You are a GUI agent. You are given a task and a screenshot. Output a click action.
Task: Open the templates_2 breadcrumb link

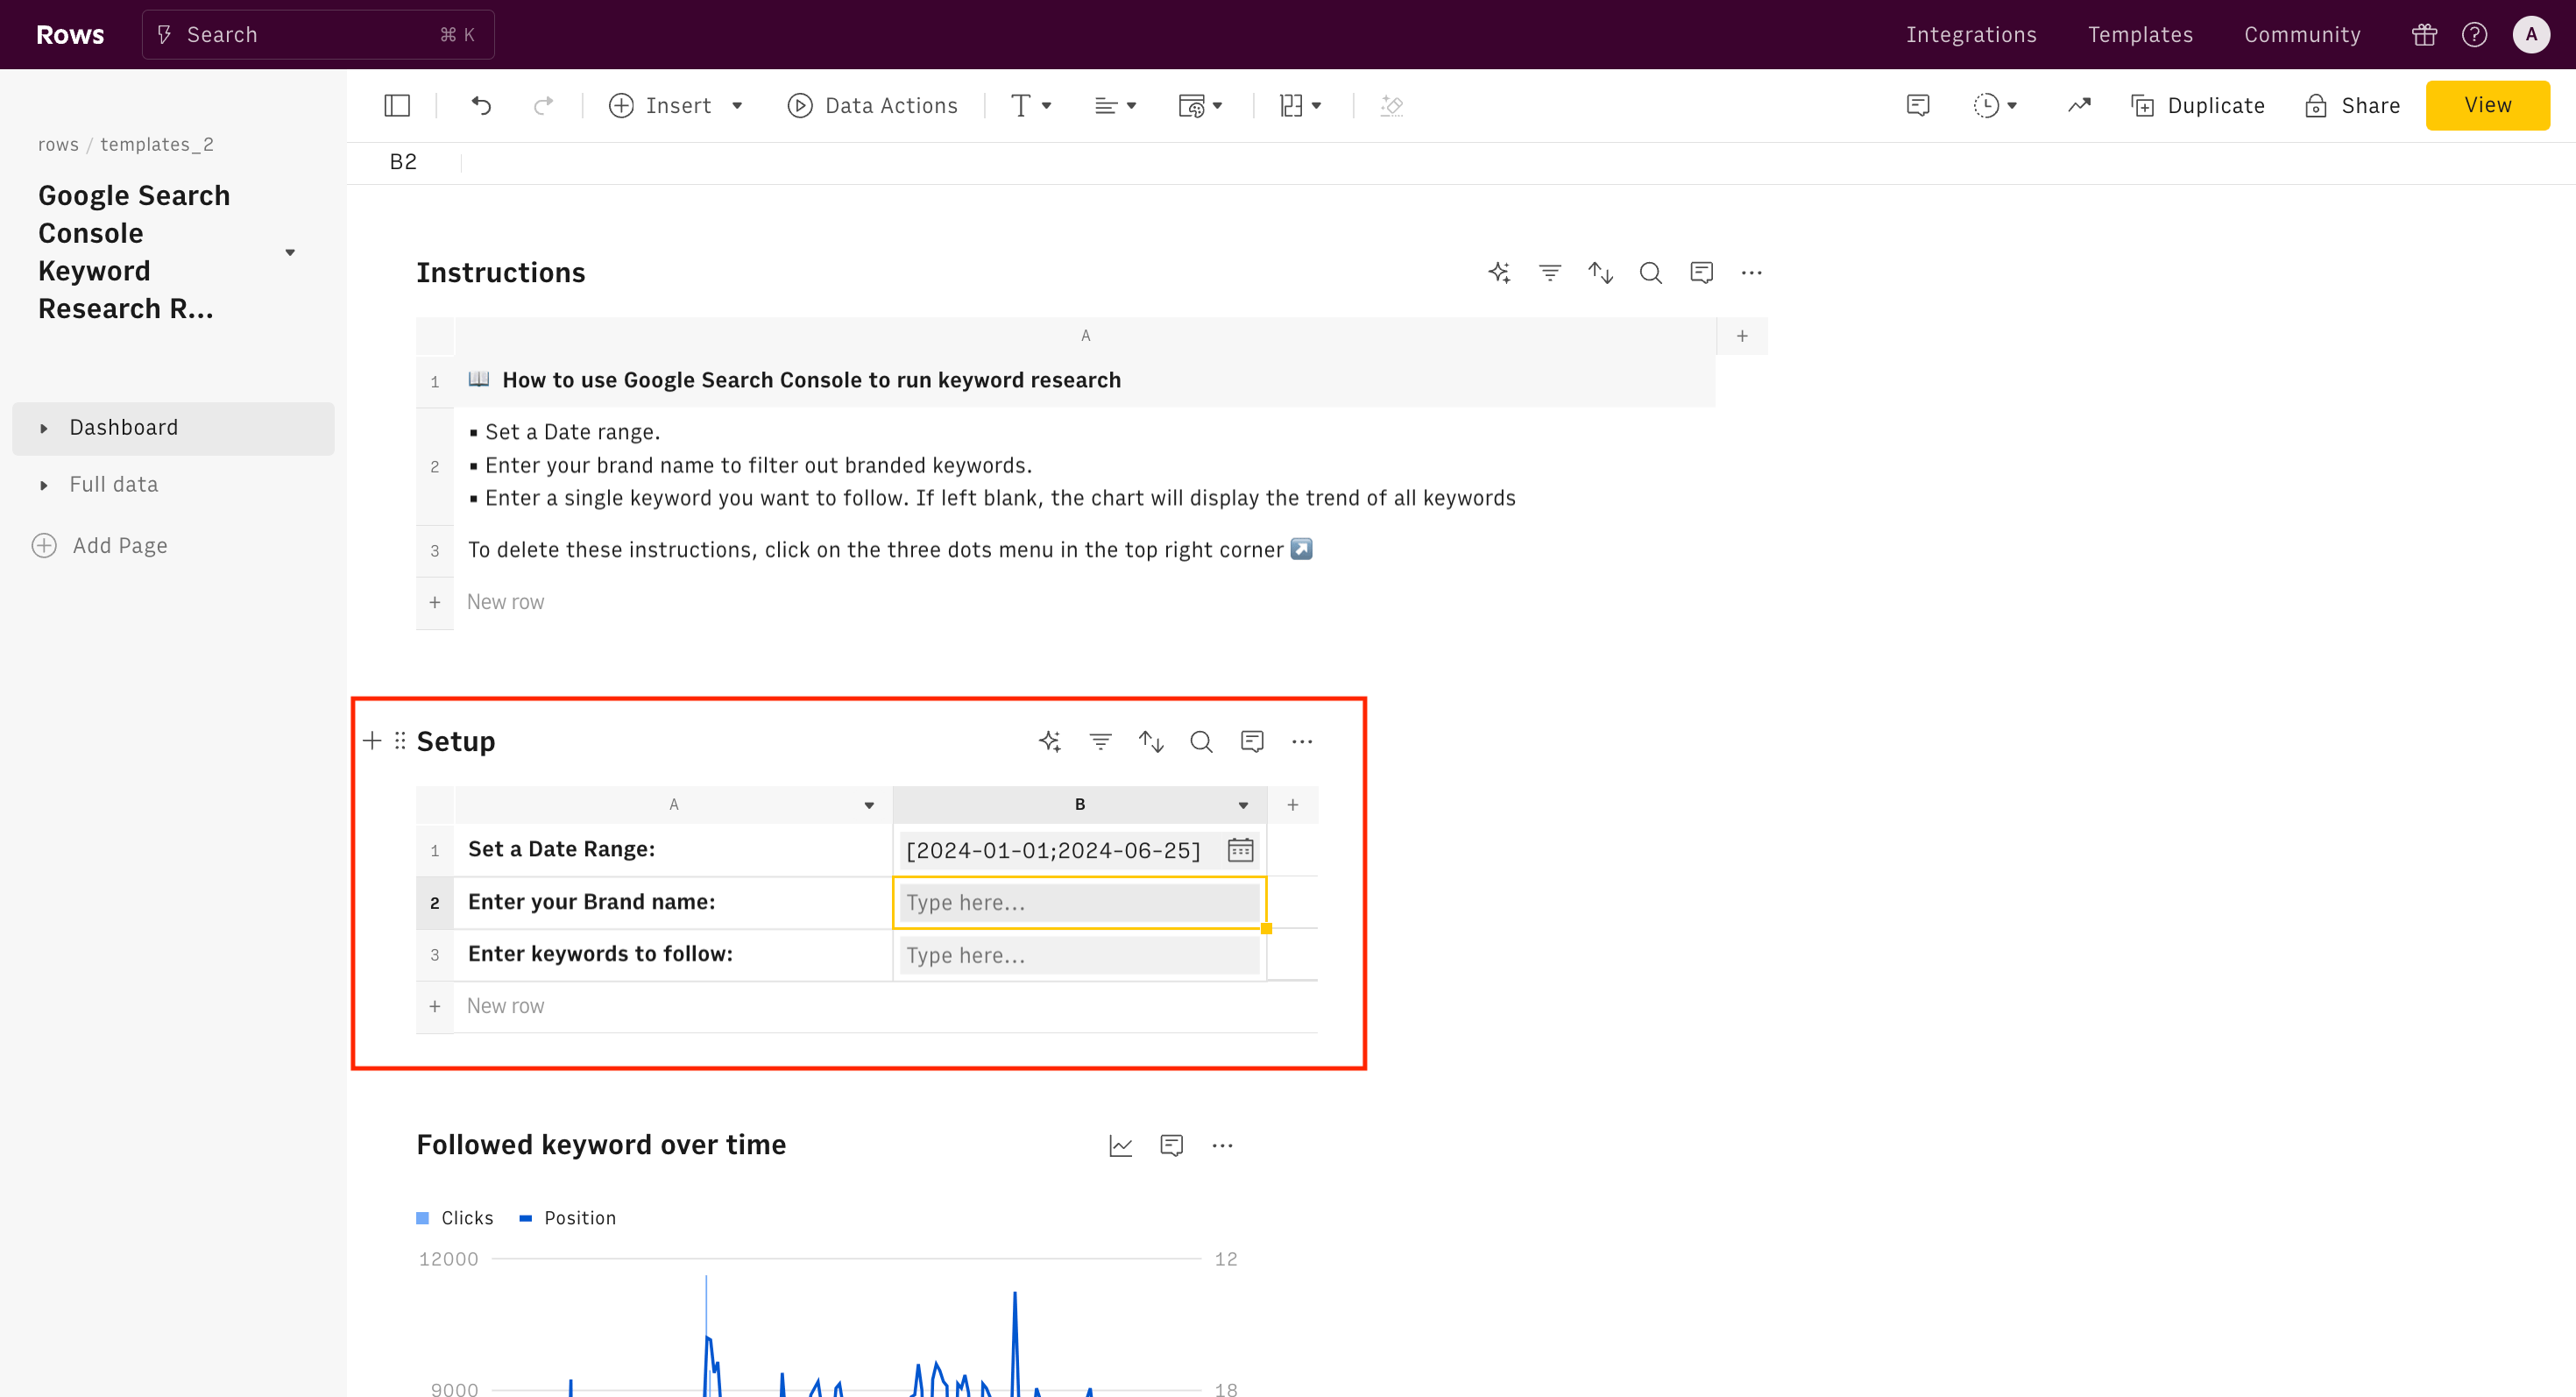coord(157,145)
